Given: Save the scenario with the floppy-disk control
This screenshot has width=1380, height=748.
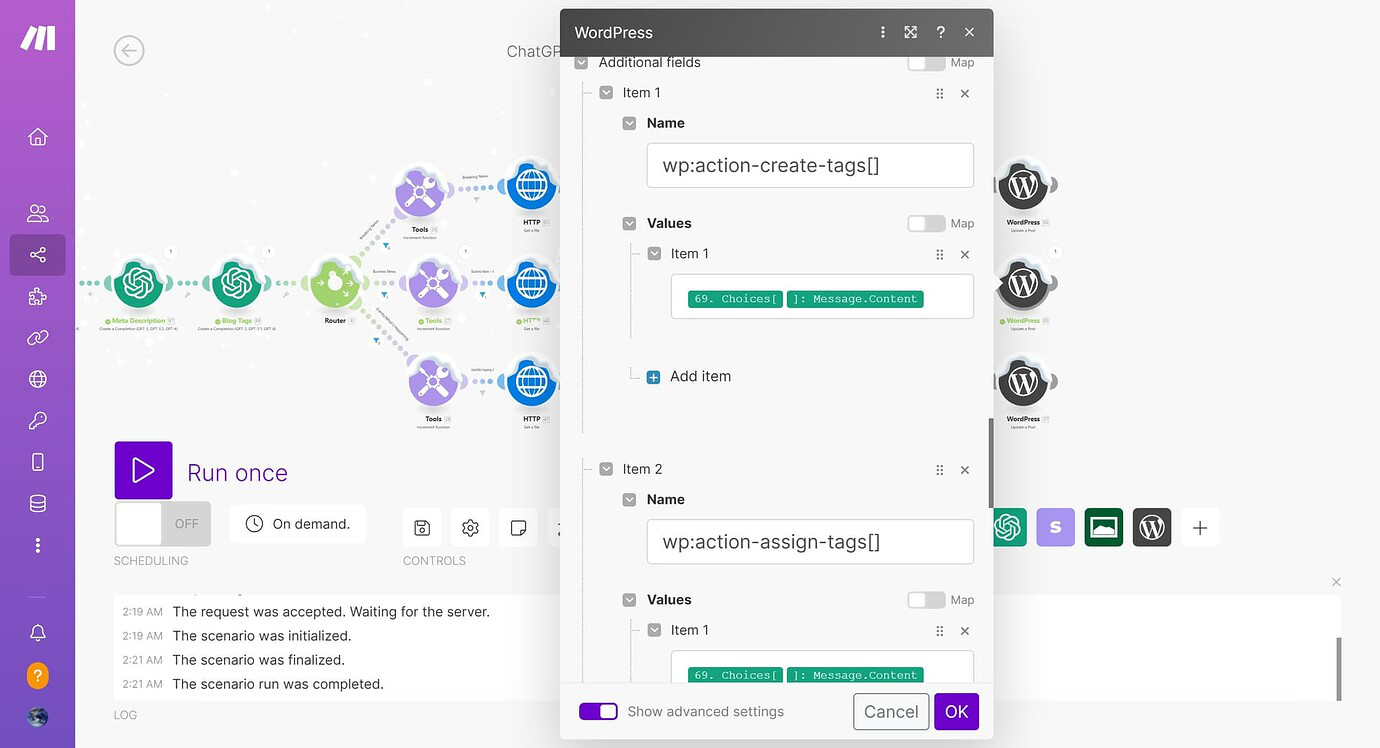Looking at the screenshot, I should 422,527.
